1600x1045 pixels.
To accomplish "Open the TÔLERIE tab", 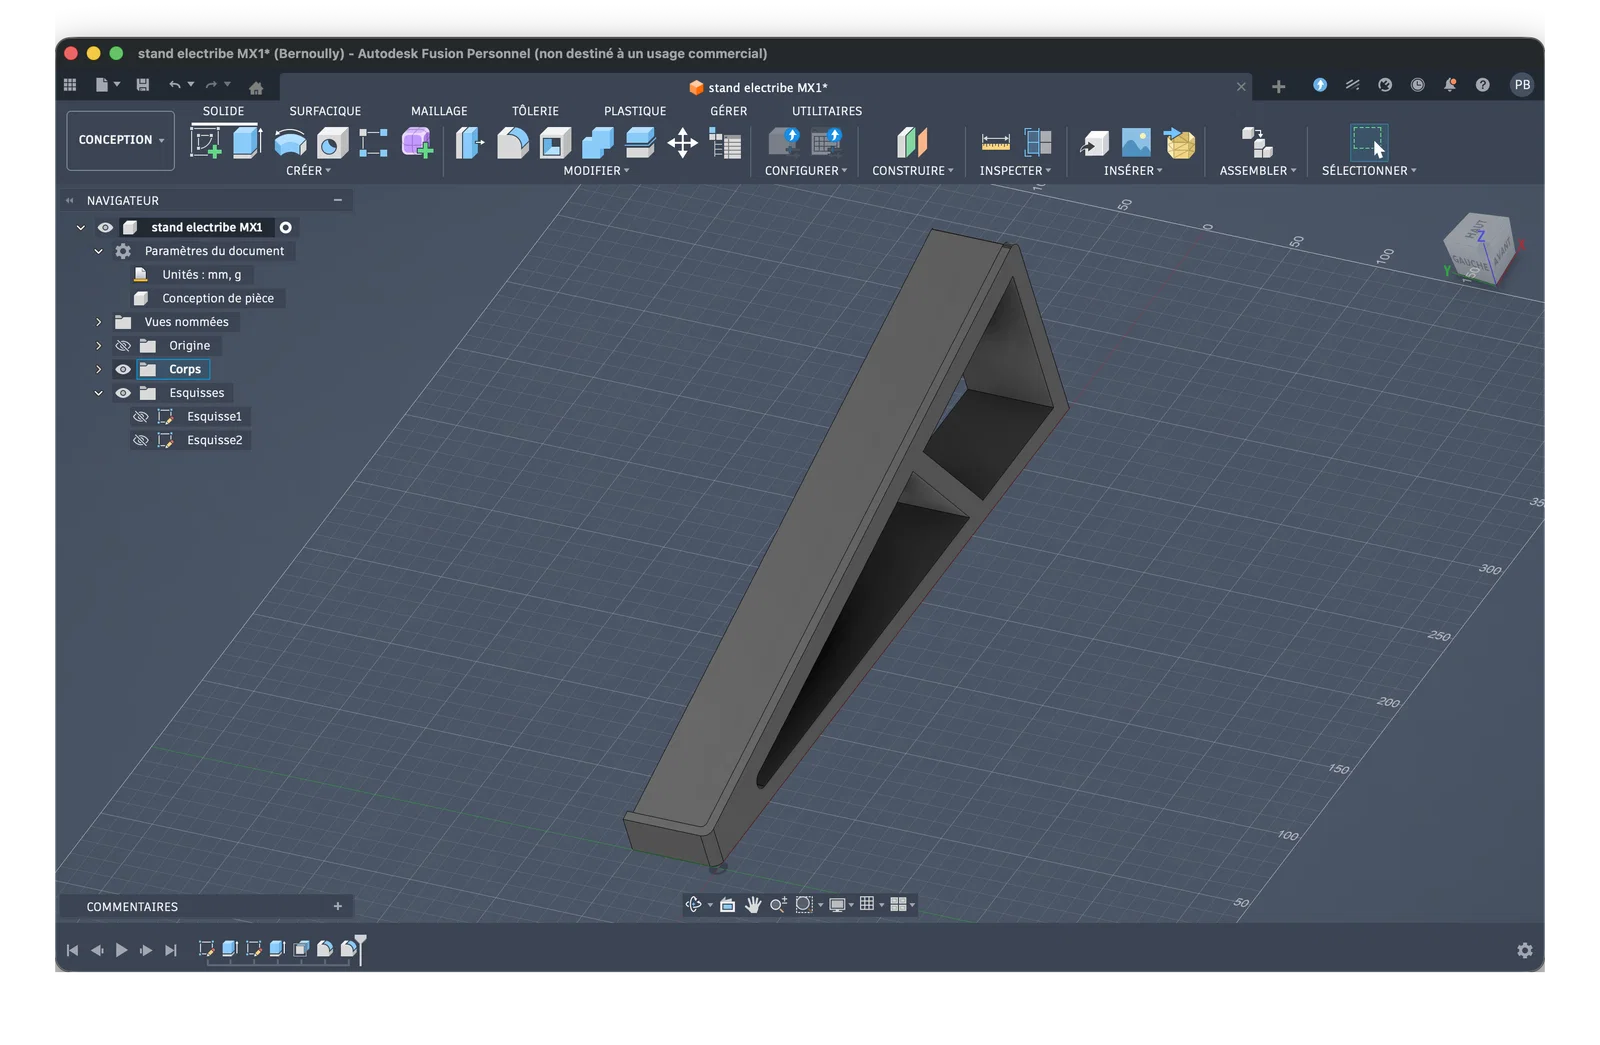I will point(535,111).
